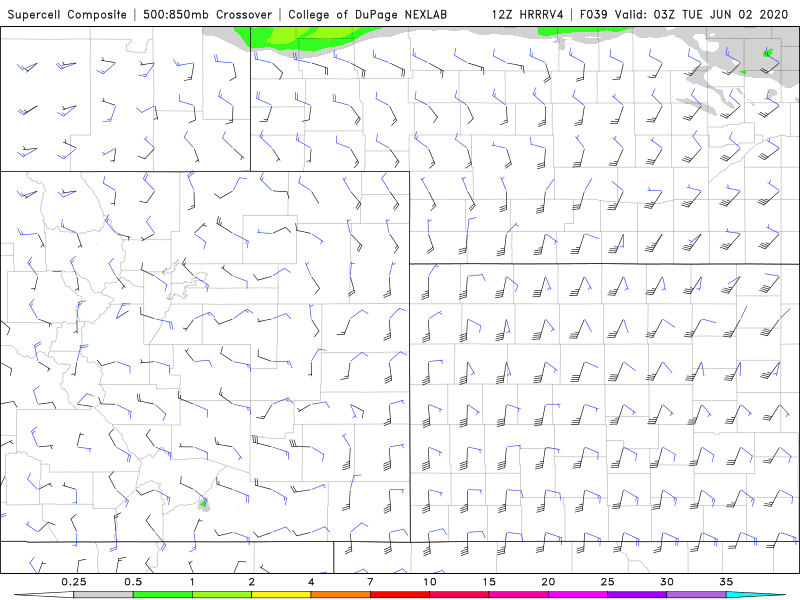Image resolution: width=800 pixels, height=600 pixels.
Task: Click the small green supercell spot in southern Colorado
Action: (203, 504)
